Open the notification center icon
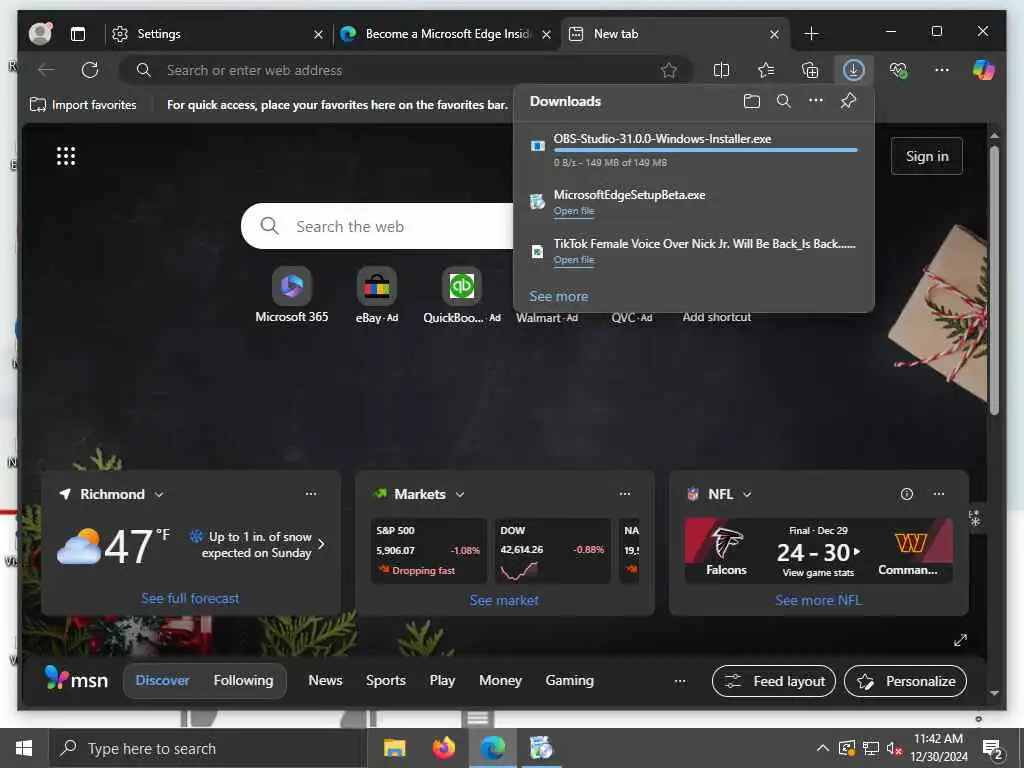 993,749
